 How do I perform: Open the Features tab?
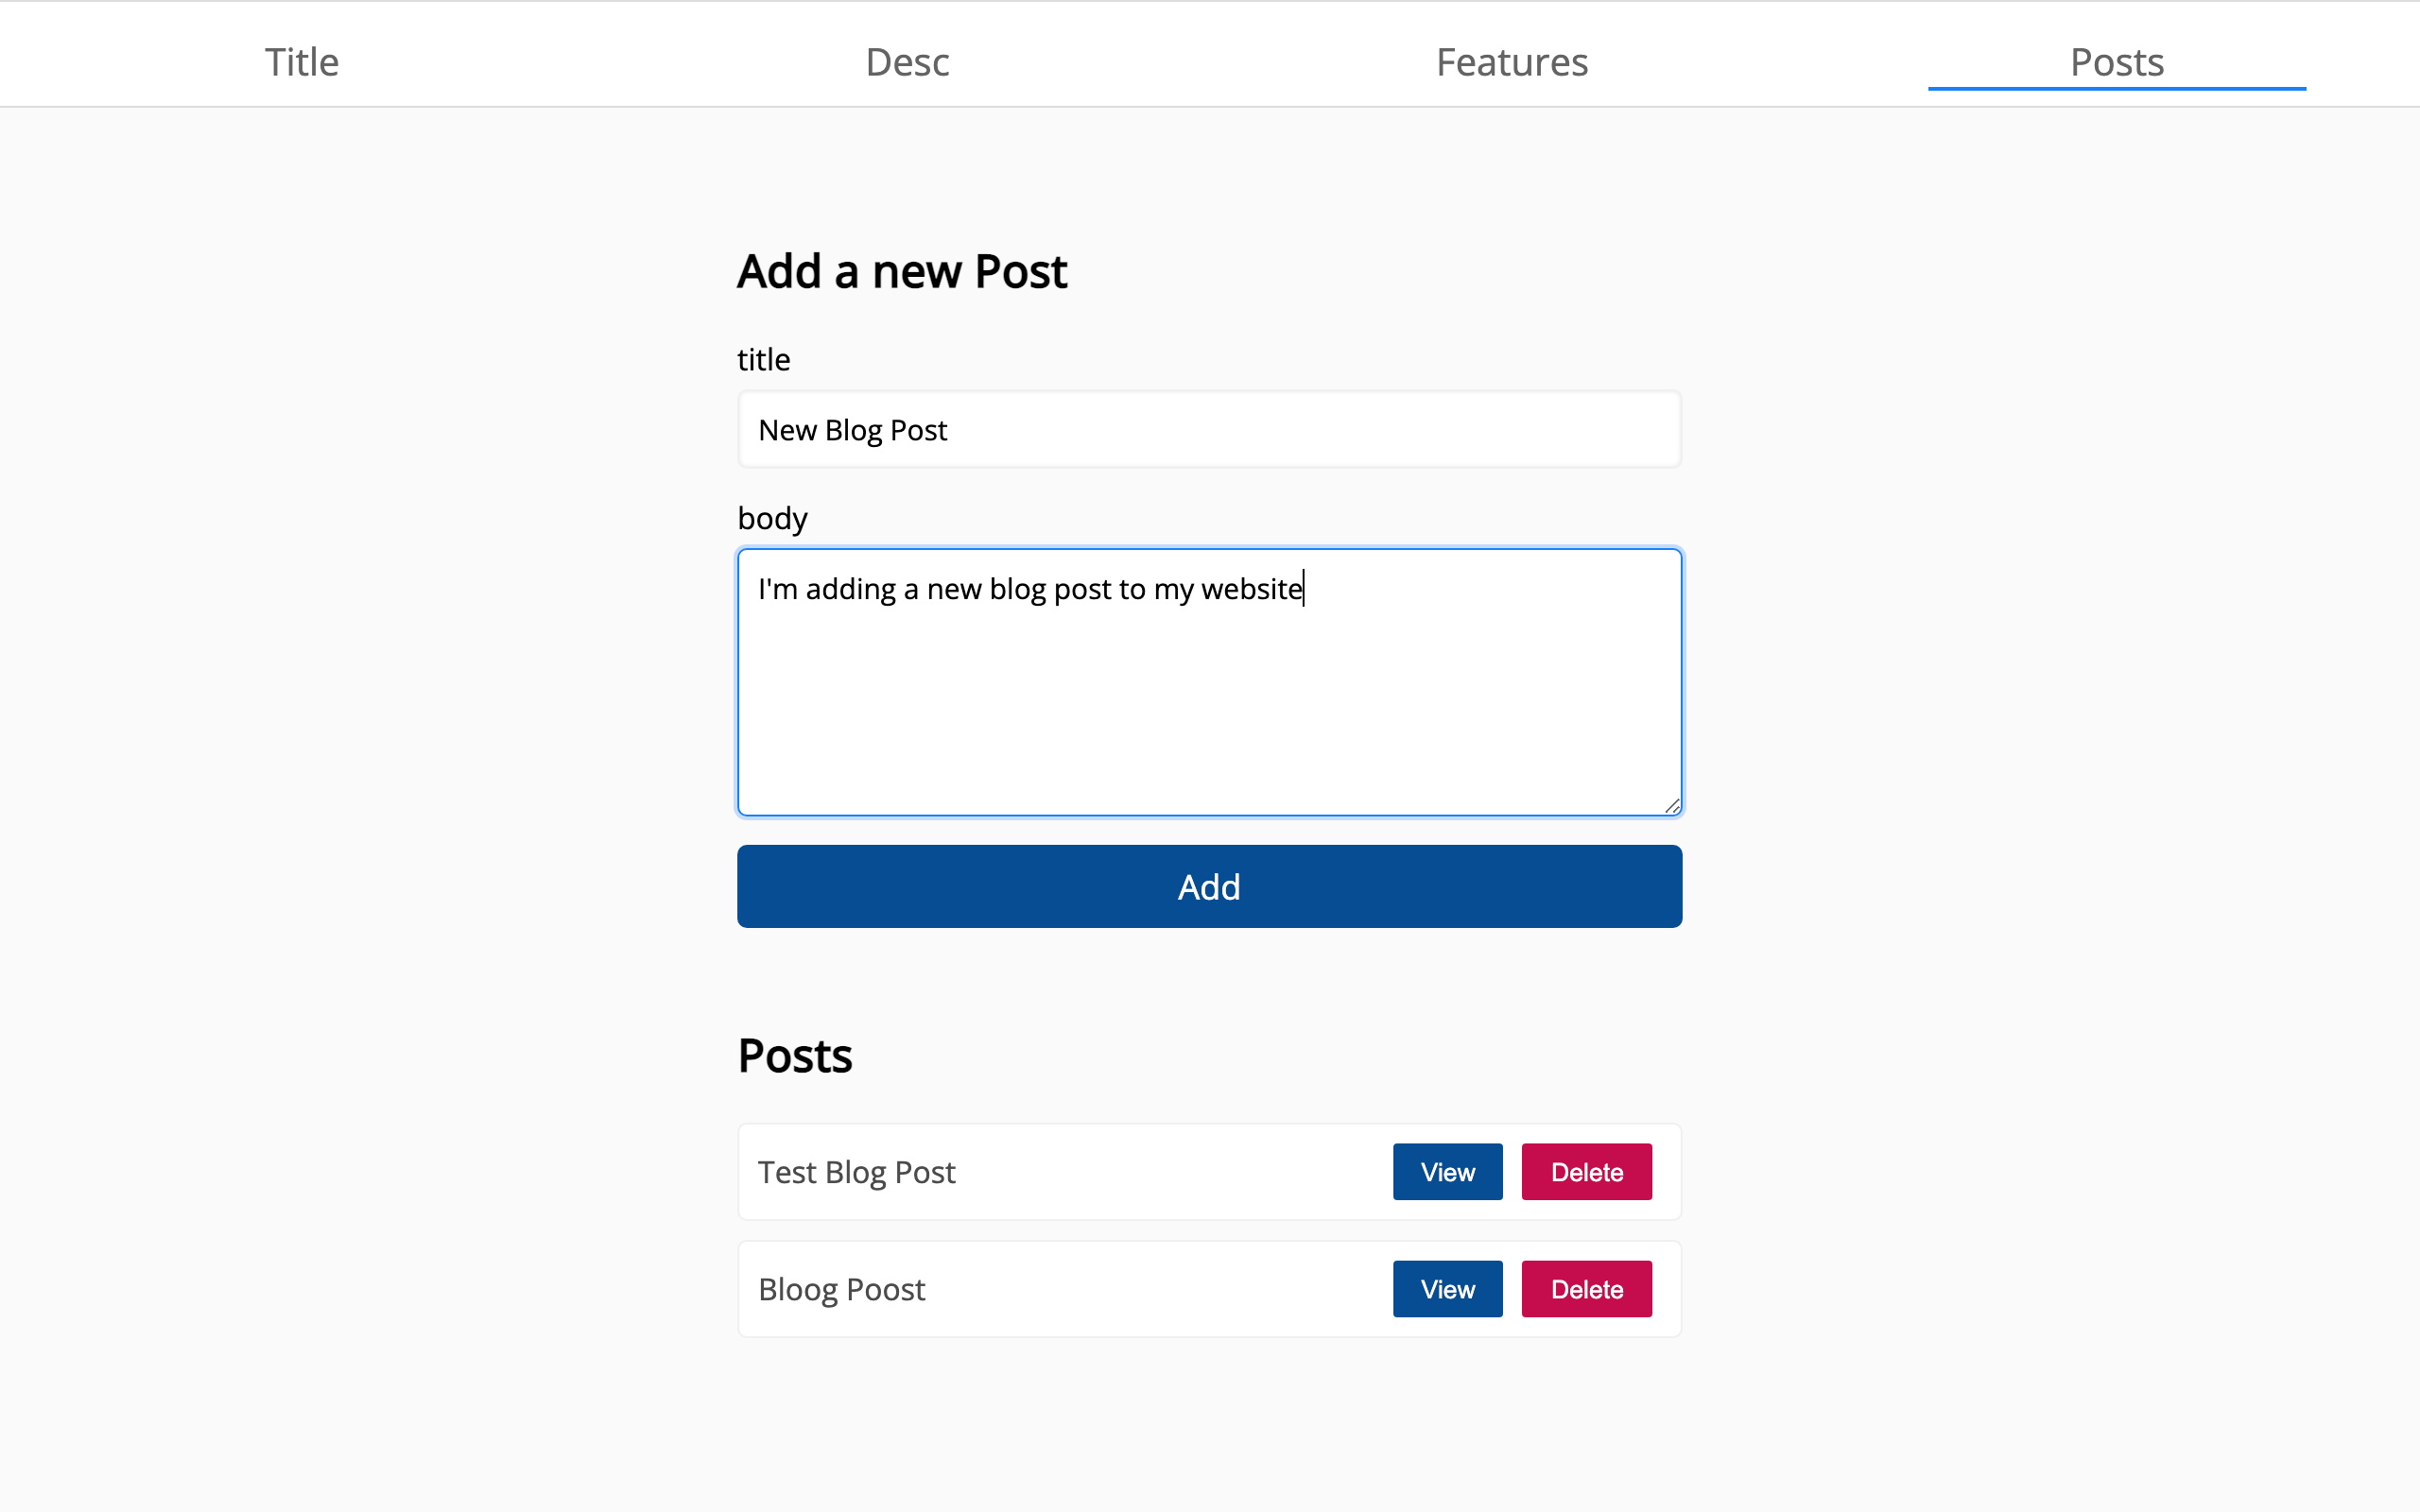tap(1512, 62)
